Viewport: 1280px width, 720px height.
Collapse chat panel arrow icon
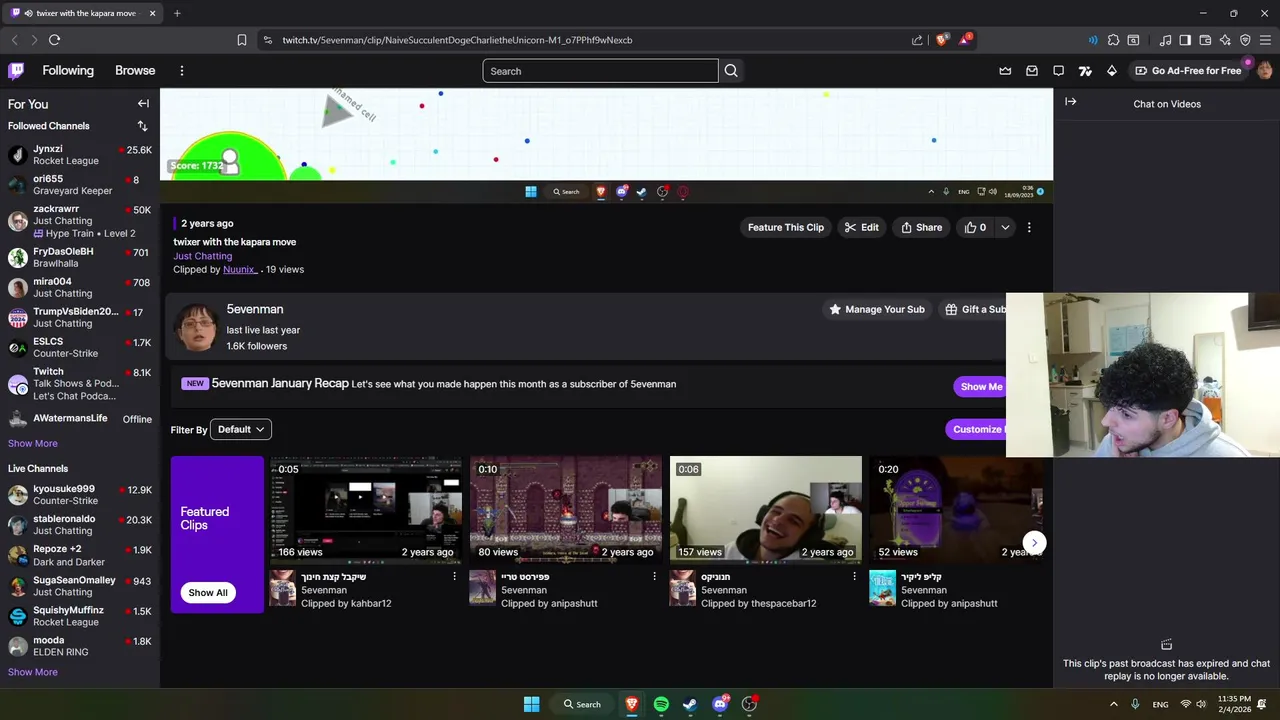click(1070, 102)
